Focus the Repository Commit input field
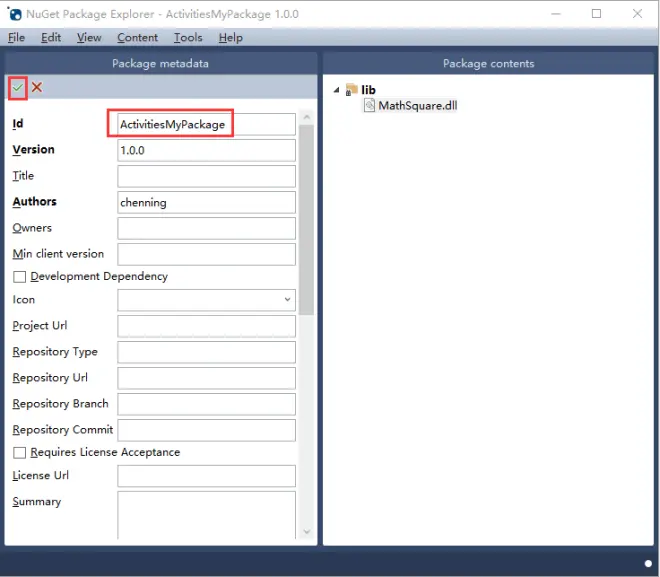 point(206,431)
